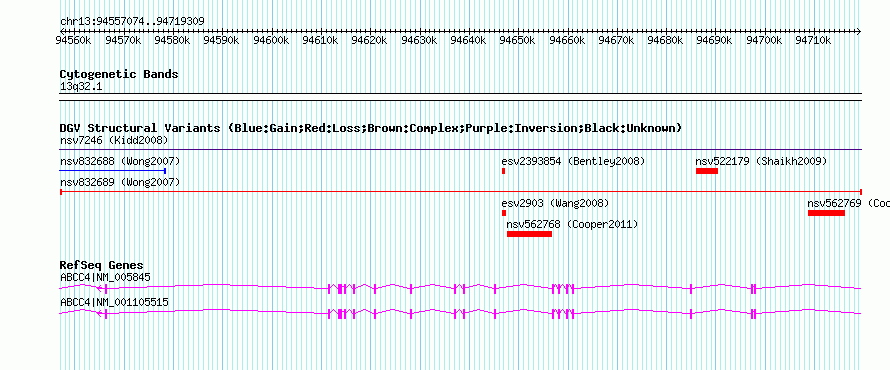Select the Cytogenetic Bands track title
Image resolution: width=890 pixels, height=370 pixels.
pyautogui.click(x=119, y=74)
